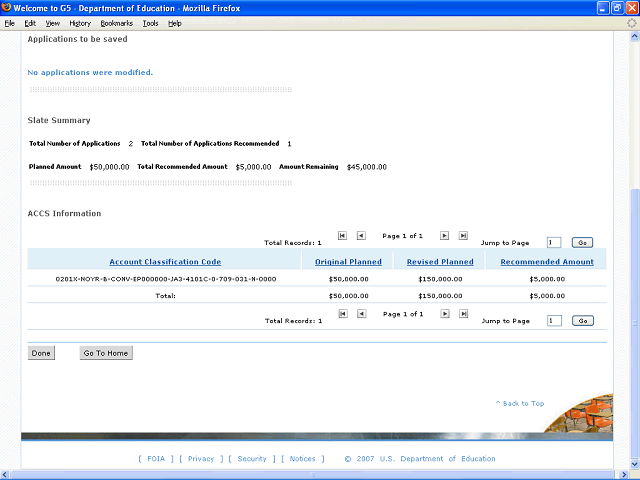Click the top pager Go button

click(x=582, y=242)
